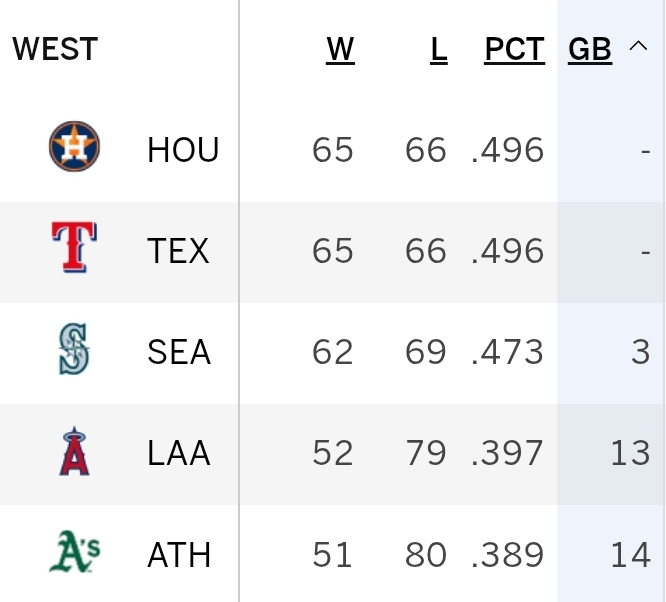
Task: Toggle sort arrow next to GB
Action: tap(638, 46)
